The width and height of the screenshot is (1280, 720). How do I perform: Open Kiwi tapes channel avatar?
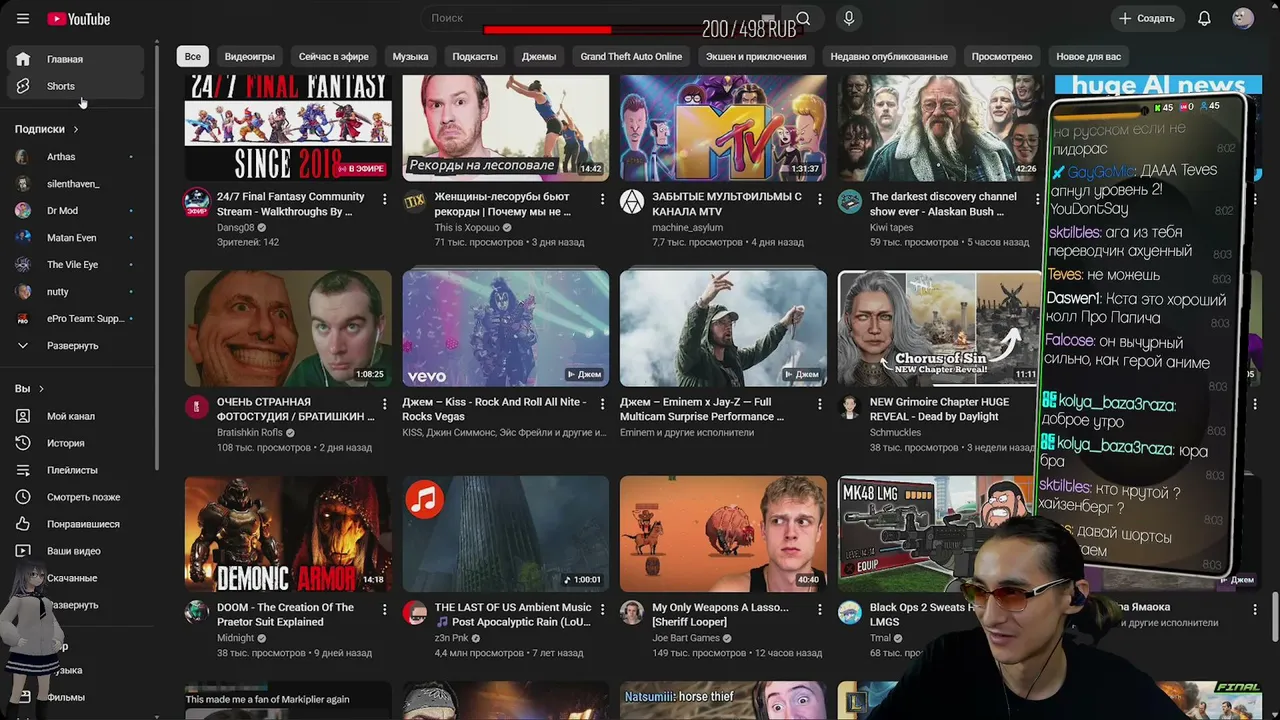click(x=850, y=202)
